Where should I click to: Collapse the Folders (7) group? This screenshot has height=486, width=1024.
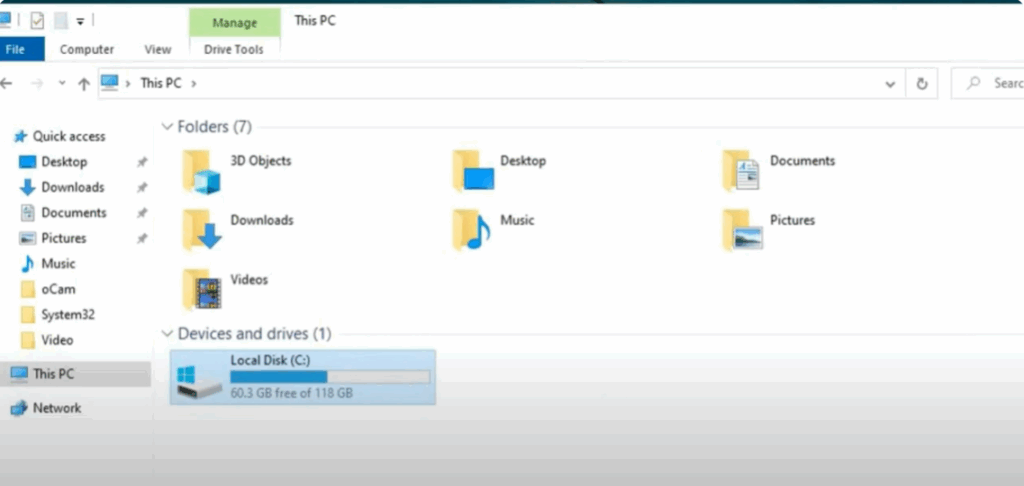click(x=168, y=127)
